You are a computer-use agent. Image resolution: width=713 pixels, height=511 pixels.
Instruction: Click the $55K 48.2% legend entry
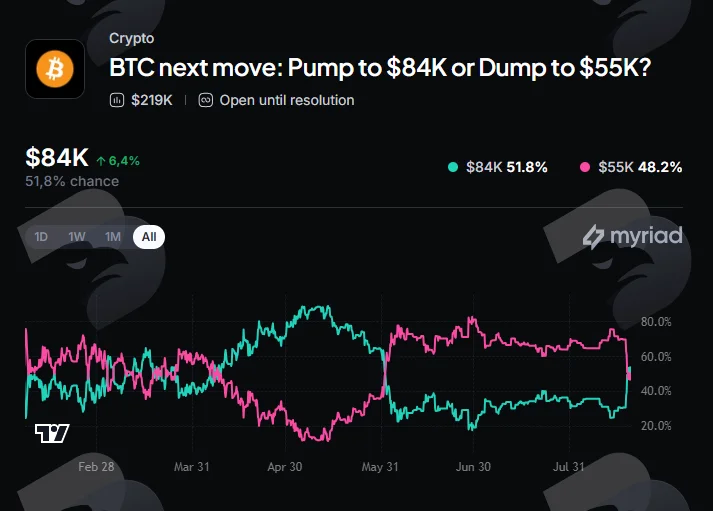631,167
